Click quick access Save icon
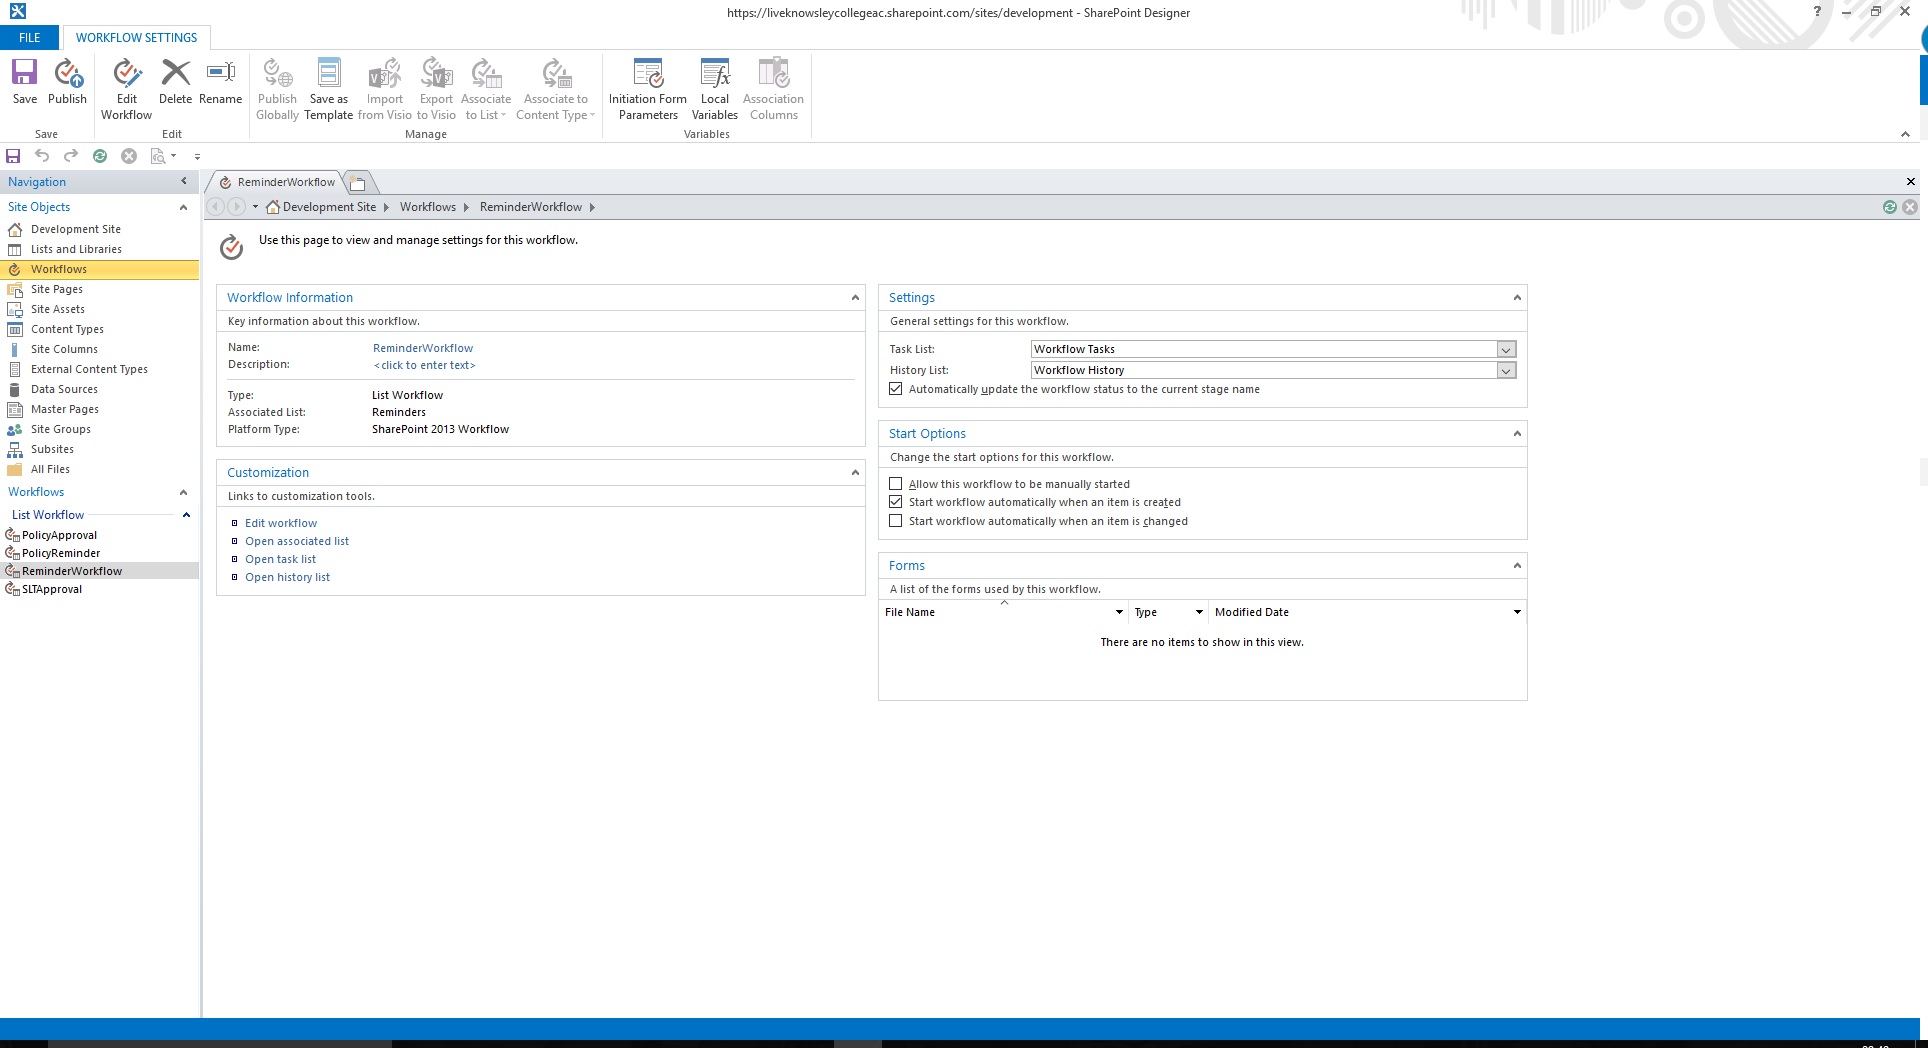1928x1048 pixels. (x=13, y=156)
